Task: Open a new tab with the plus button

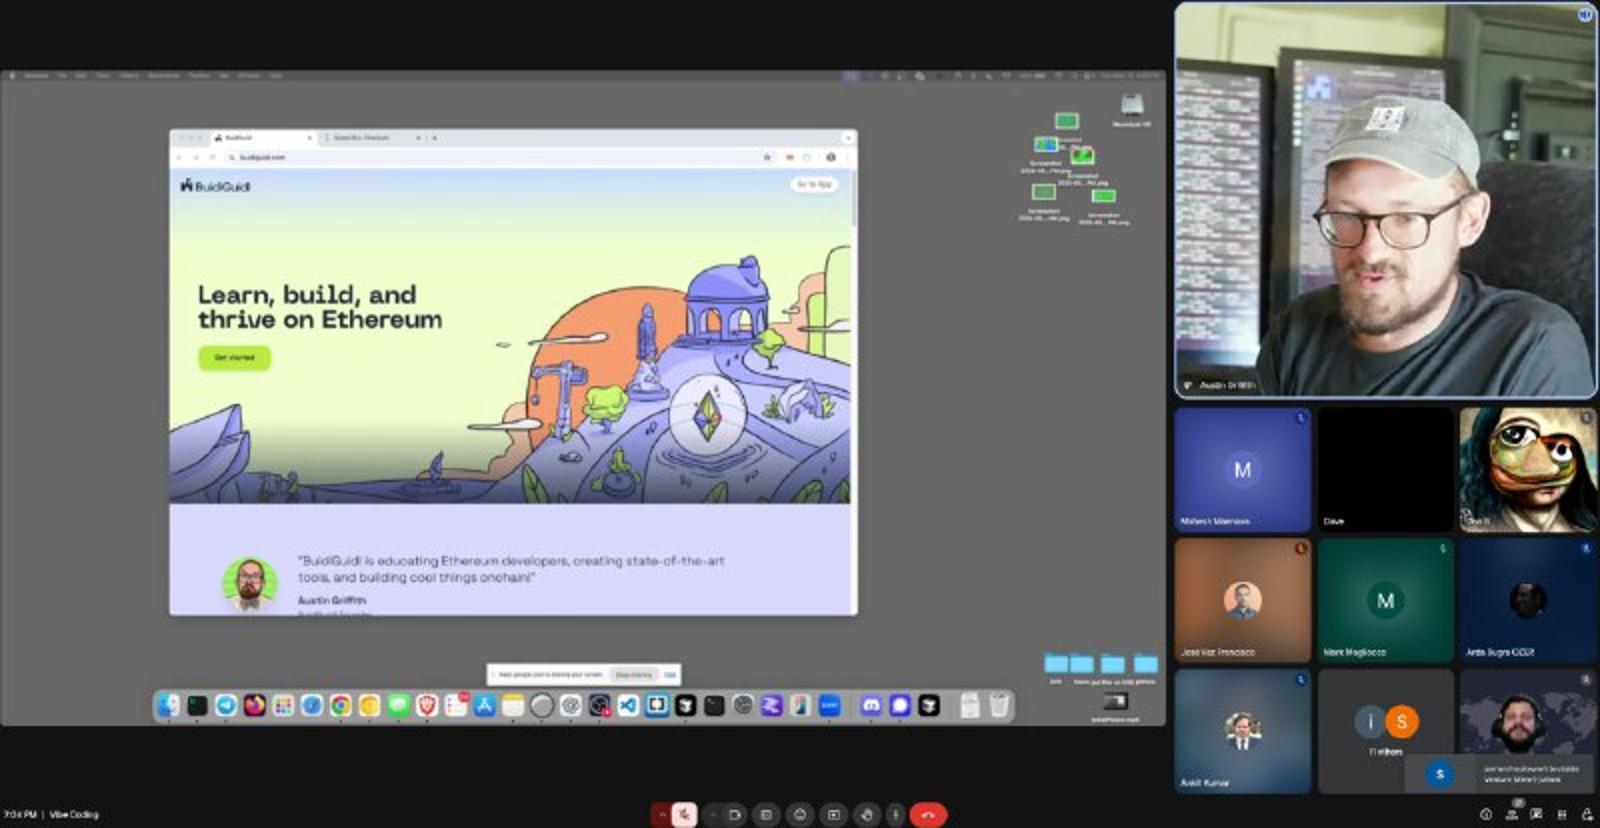Action: pyautogui.click(x=434, y=137)
